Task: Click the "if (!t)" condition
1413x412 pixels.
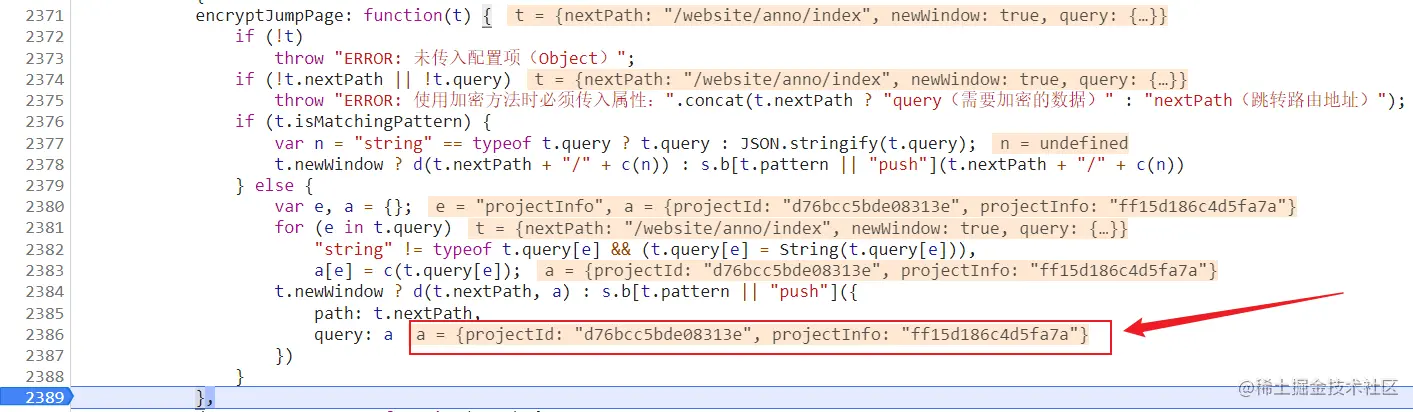Action: (x=270, y=37)
